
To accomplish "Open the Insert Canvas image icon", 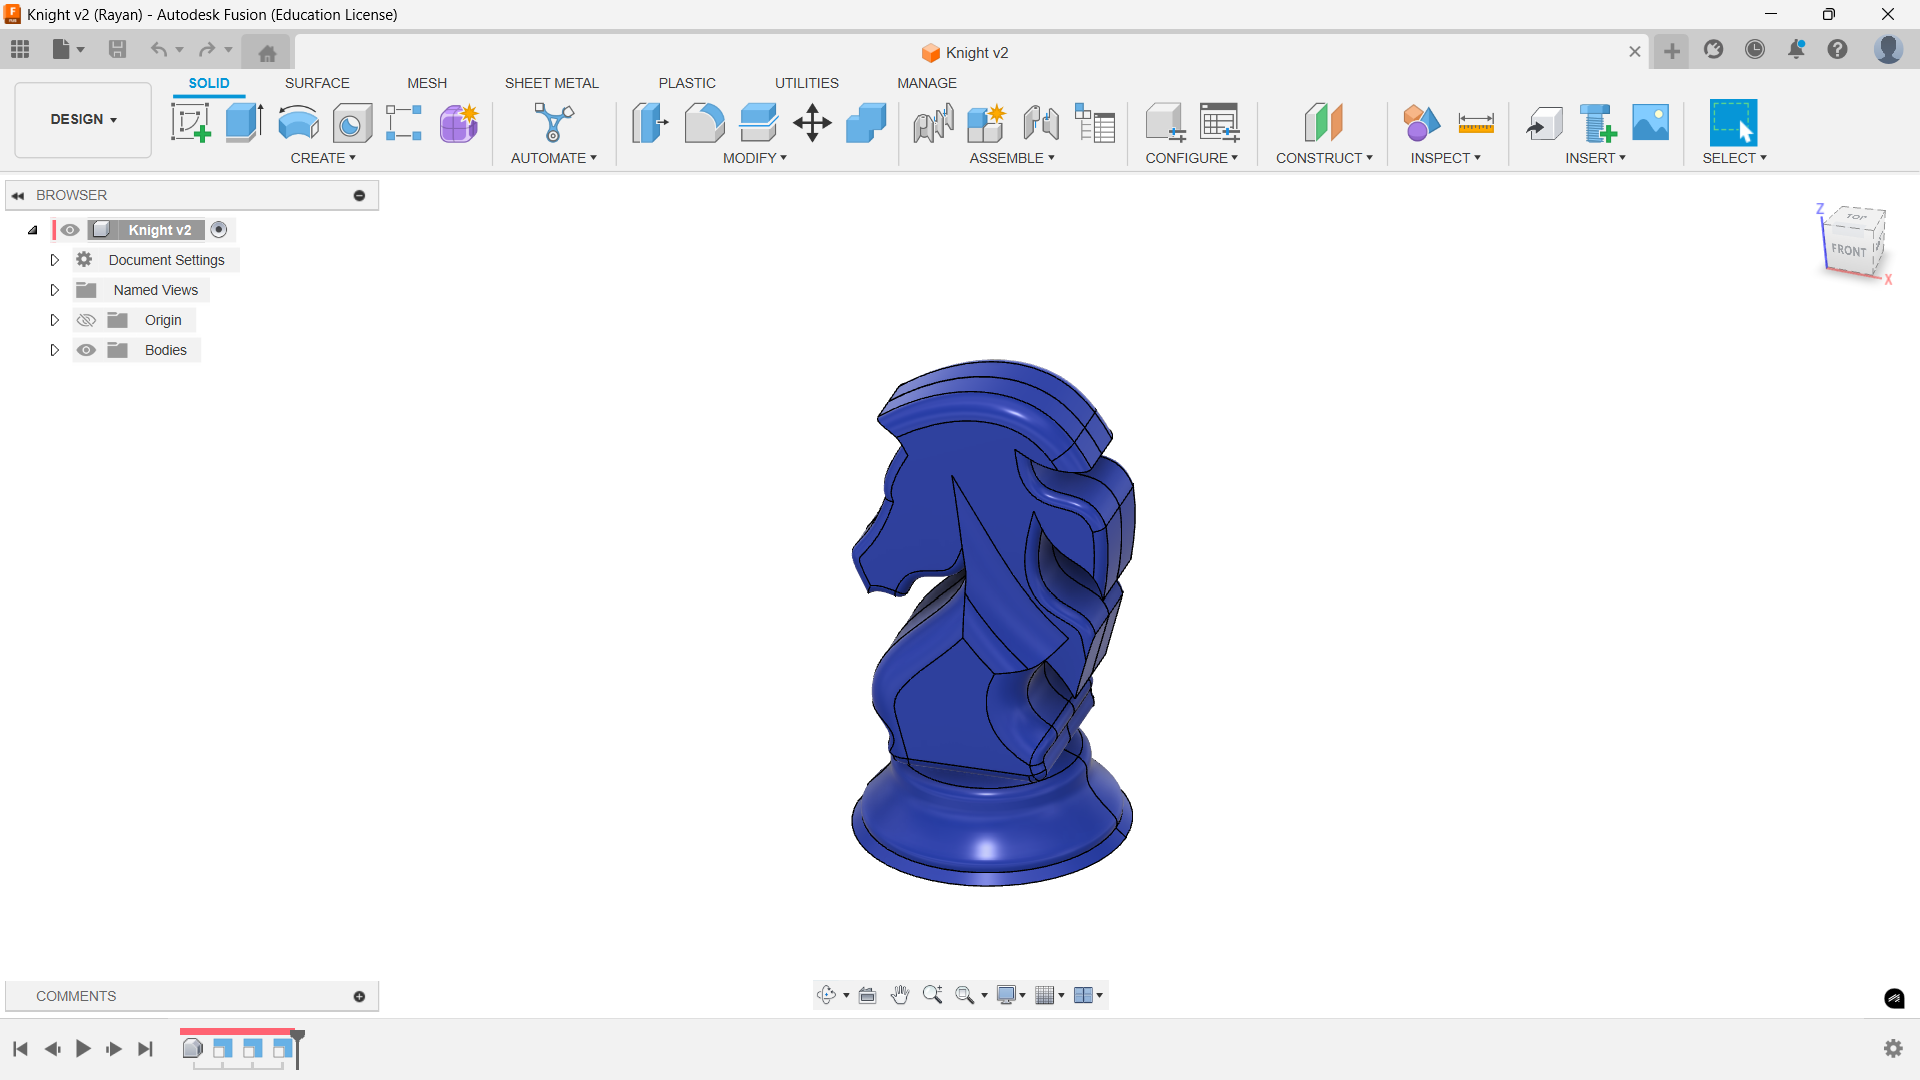I will (1650, 123).
